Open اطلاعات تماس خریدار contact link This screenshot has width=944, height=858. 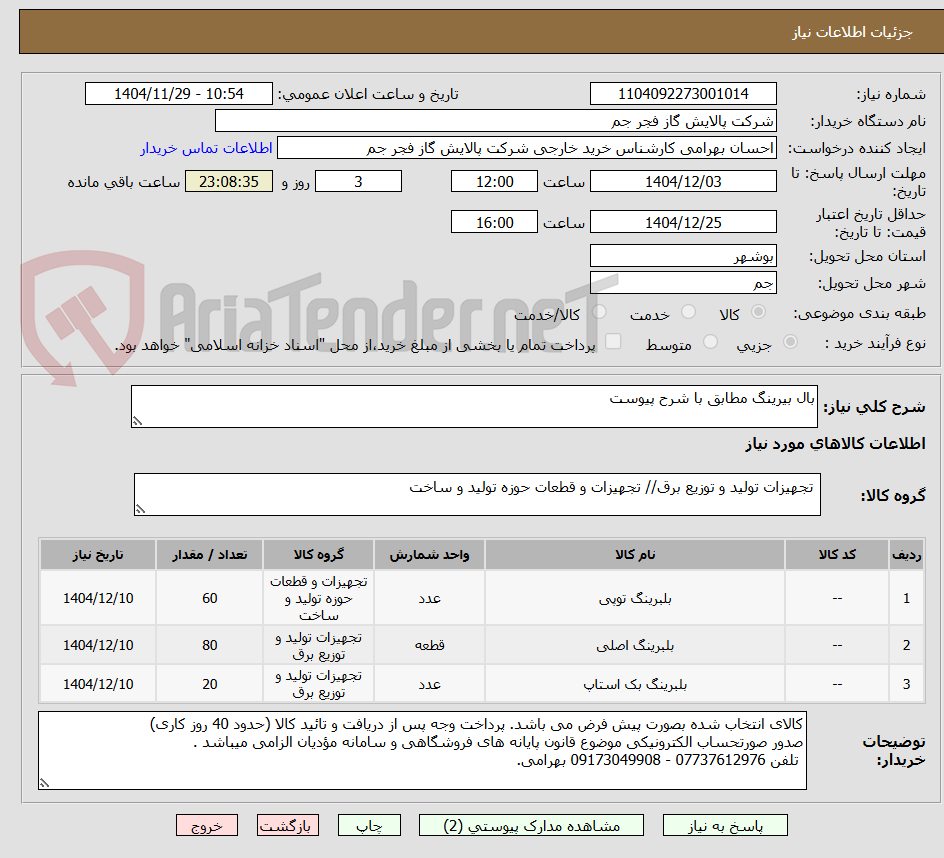click(206, 148)
